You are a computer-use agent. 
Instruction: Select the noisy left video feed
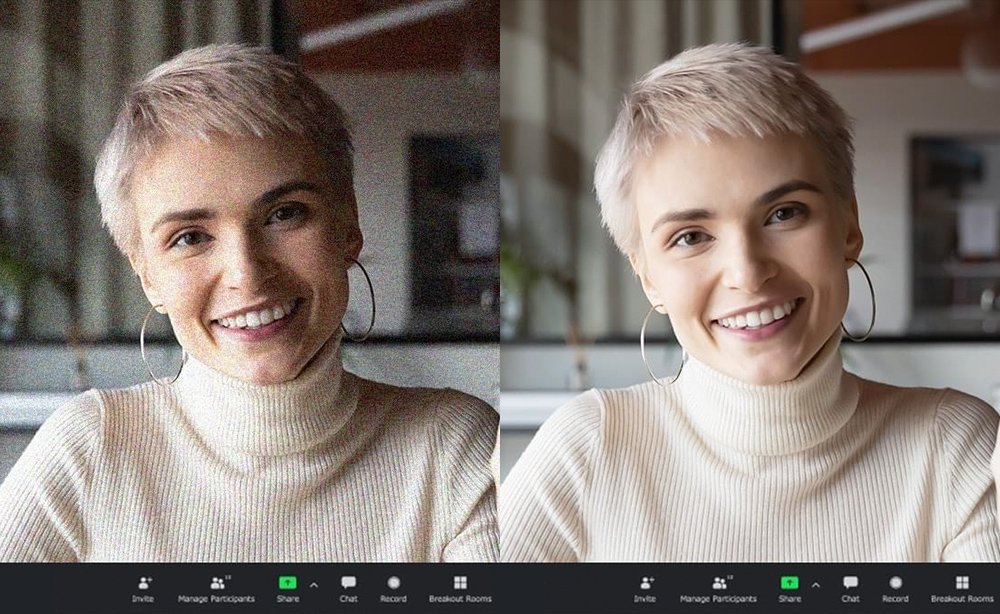coord(249,280)
